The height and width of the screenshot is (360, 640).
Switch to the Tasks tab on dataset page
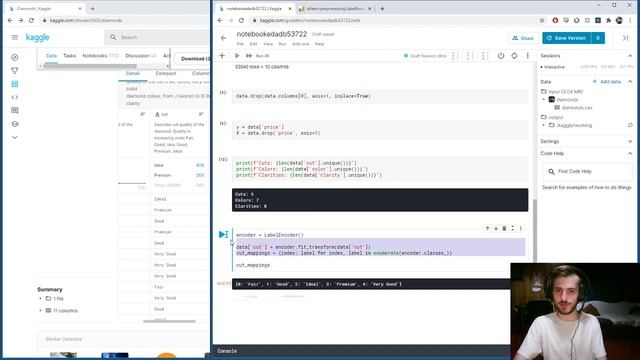(x=69, y=56)
